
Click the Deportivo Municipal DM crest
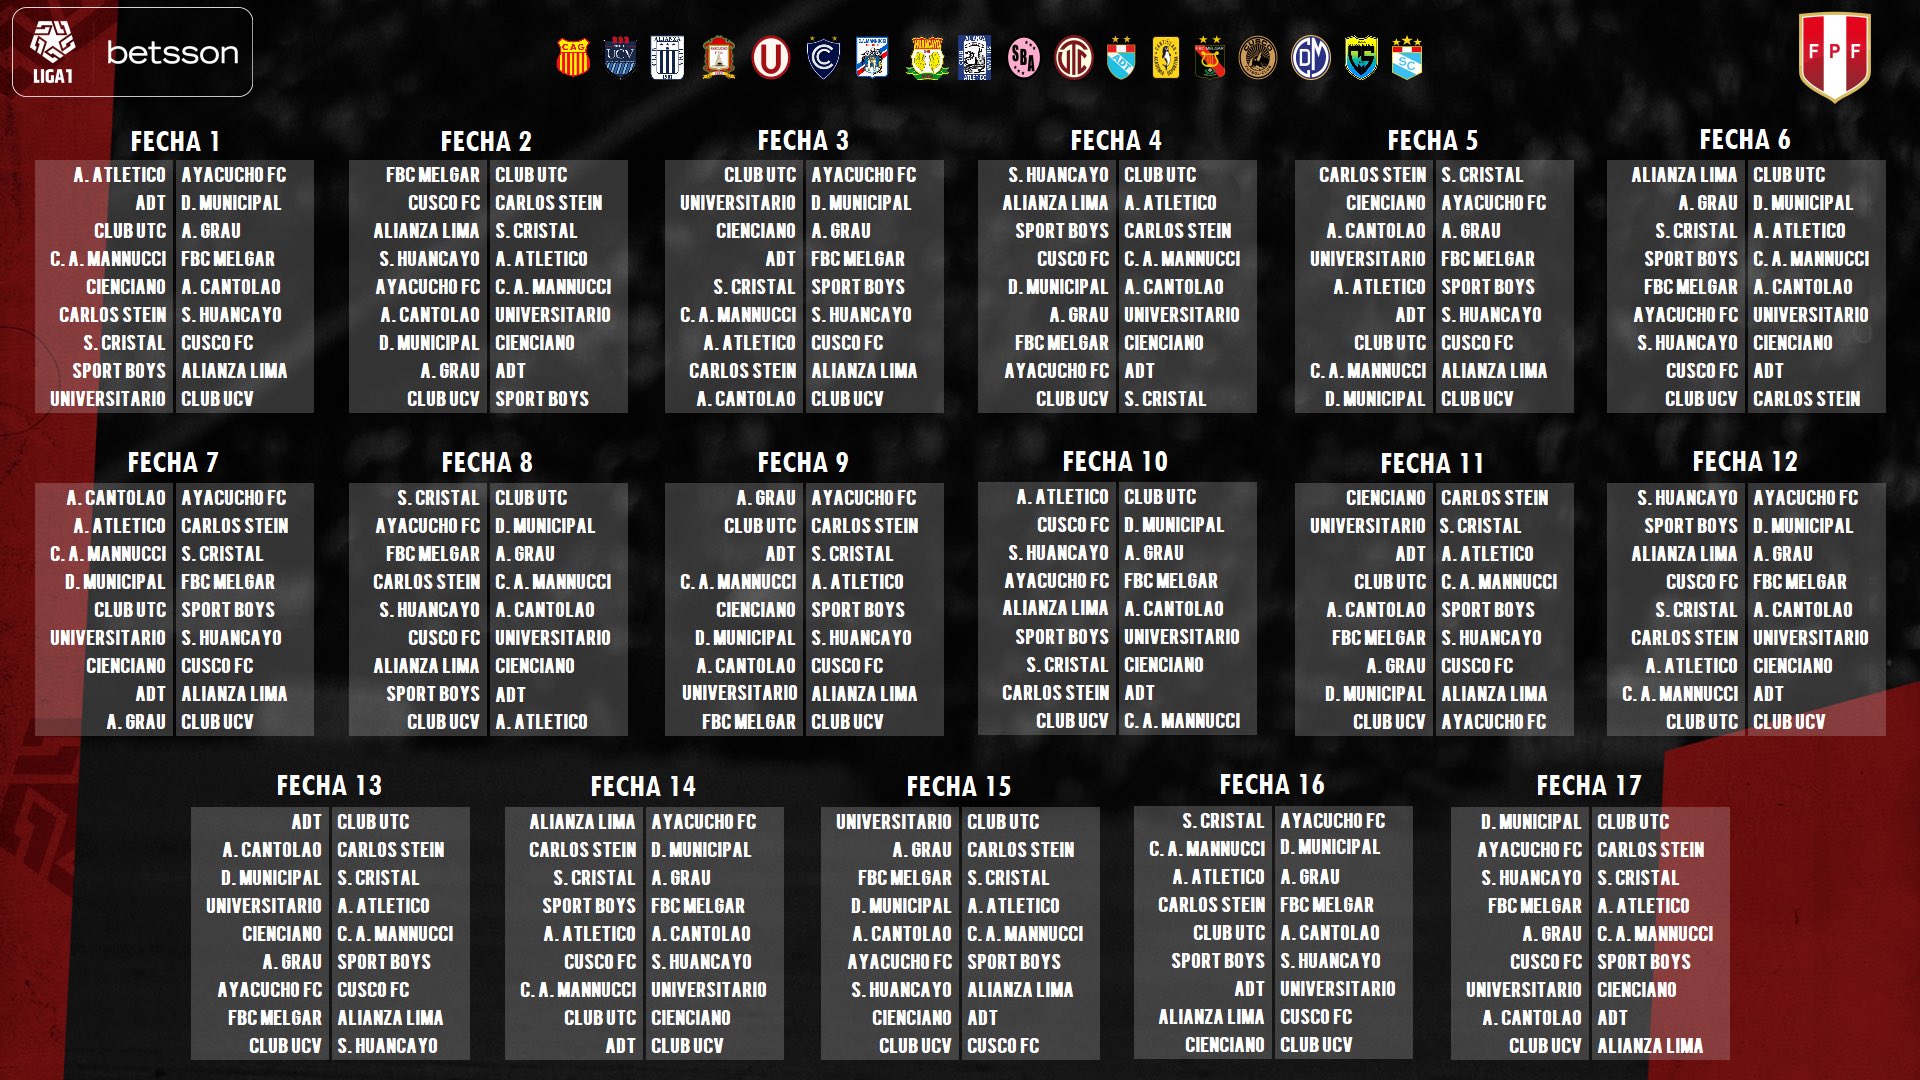1309,59
